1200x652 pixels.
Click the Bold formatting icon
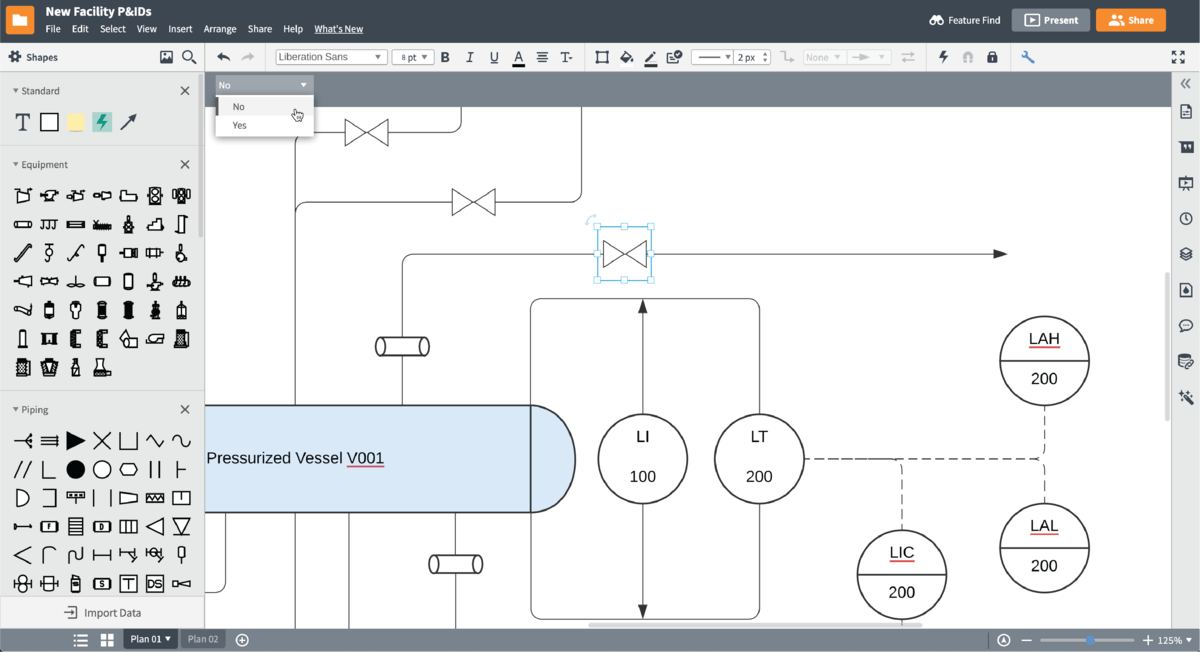[x=445, y=58]
